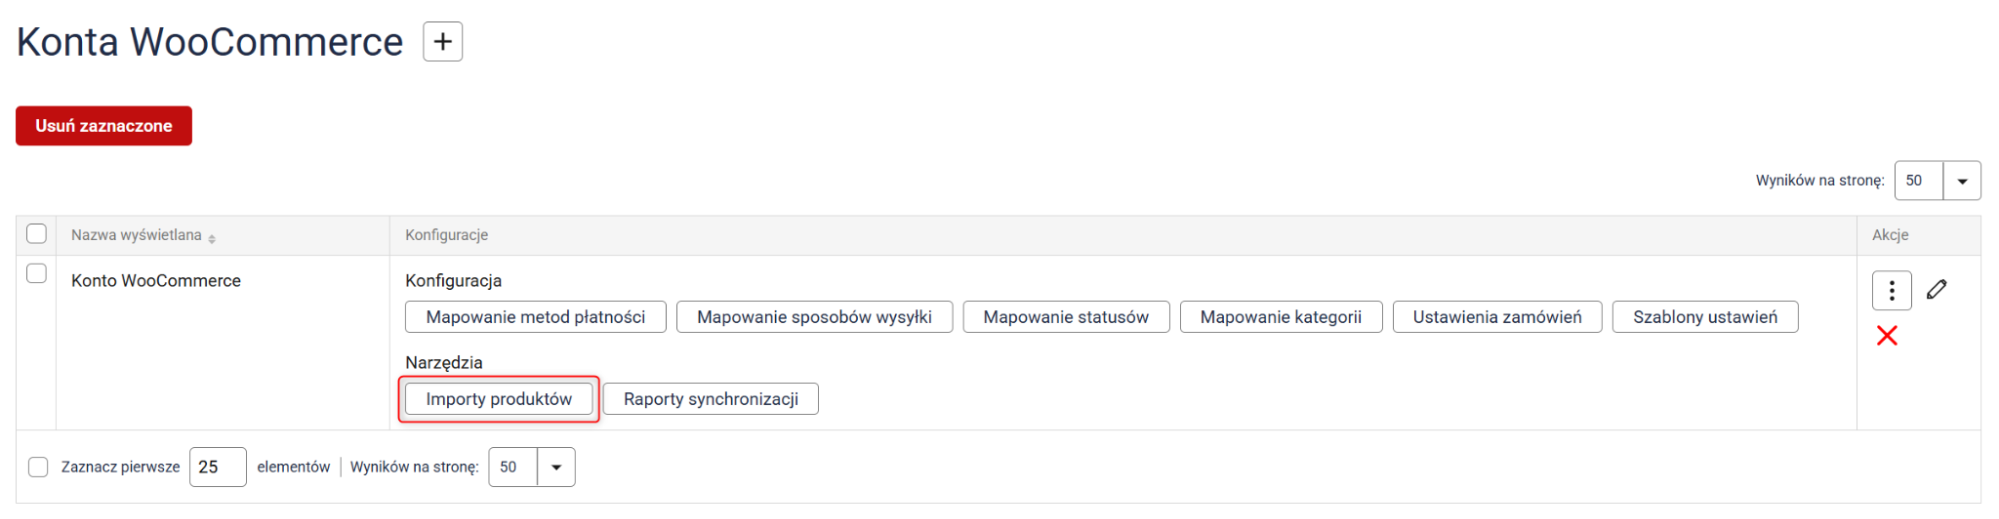Delete account with the red X icon
The height and width of the screenshot is (519, 1999).
click(1887, 336)
